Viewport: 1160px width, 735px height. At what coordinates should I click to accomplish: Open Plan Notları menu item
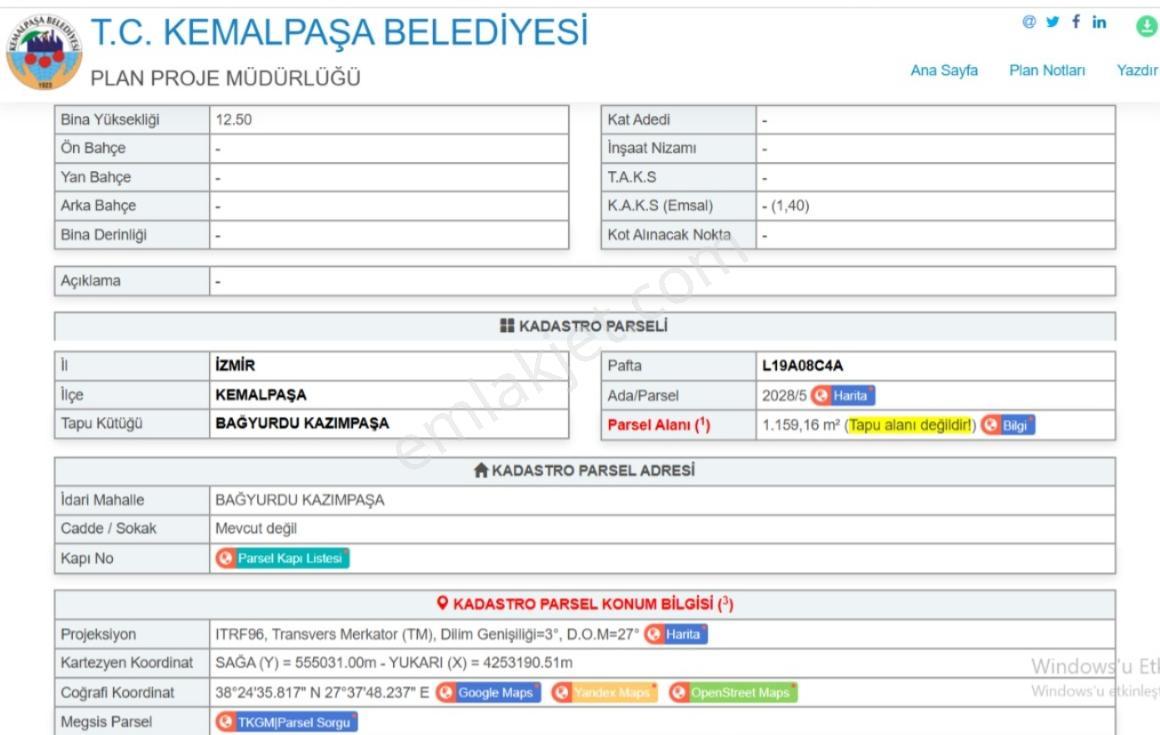1047,70
